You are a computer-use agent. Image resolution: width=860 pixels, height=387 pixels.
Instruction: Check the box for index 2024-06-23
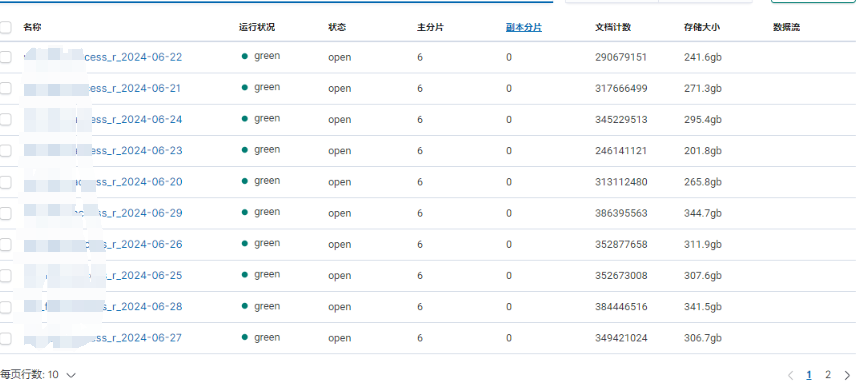[x=5, y=151]
